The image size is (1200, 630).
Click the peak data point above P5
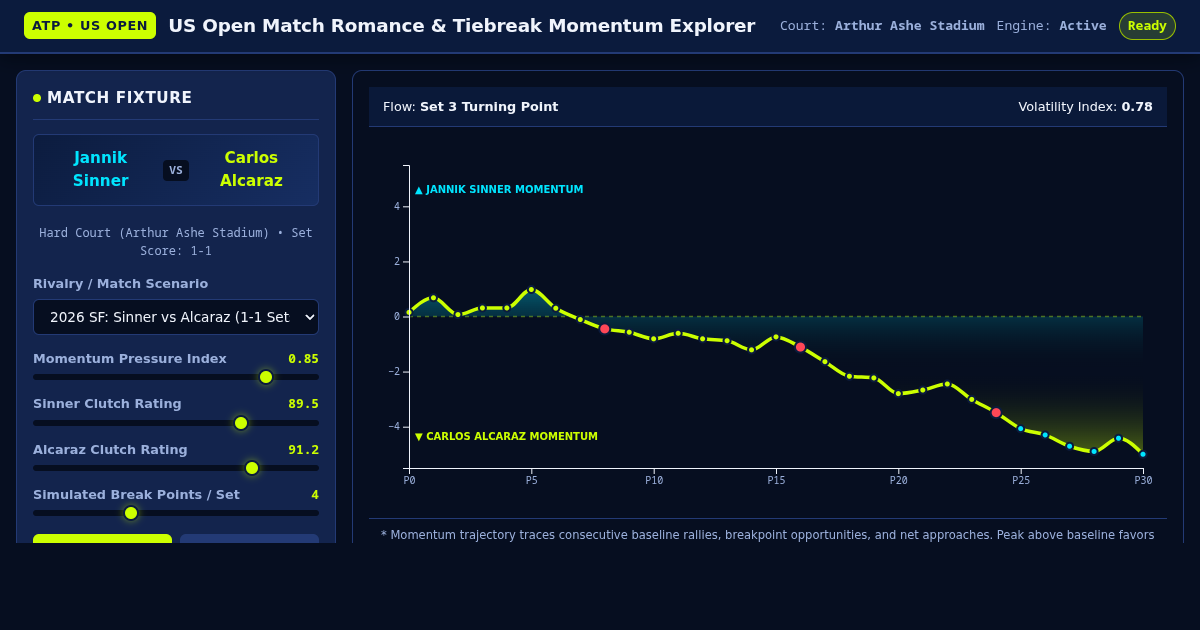pos(531,289)
